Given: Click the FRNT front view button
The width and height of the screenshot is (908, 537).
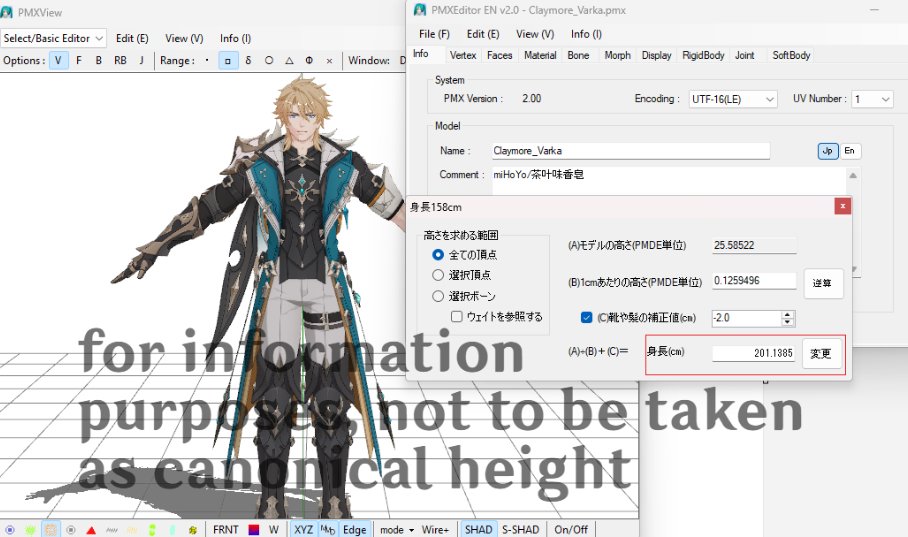Looking at the screenshot, I should pyautogui.click(x=225, y=529).
